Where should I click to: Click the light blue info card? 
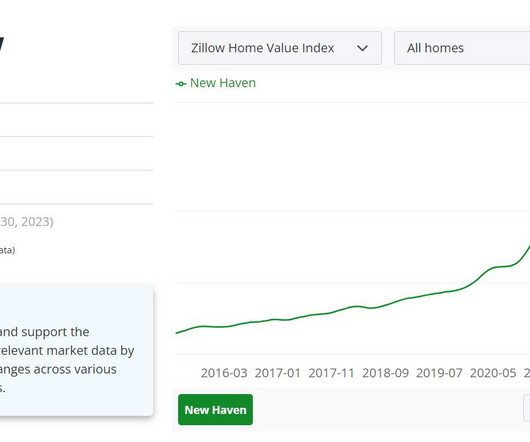pos(76,350)
